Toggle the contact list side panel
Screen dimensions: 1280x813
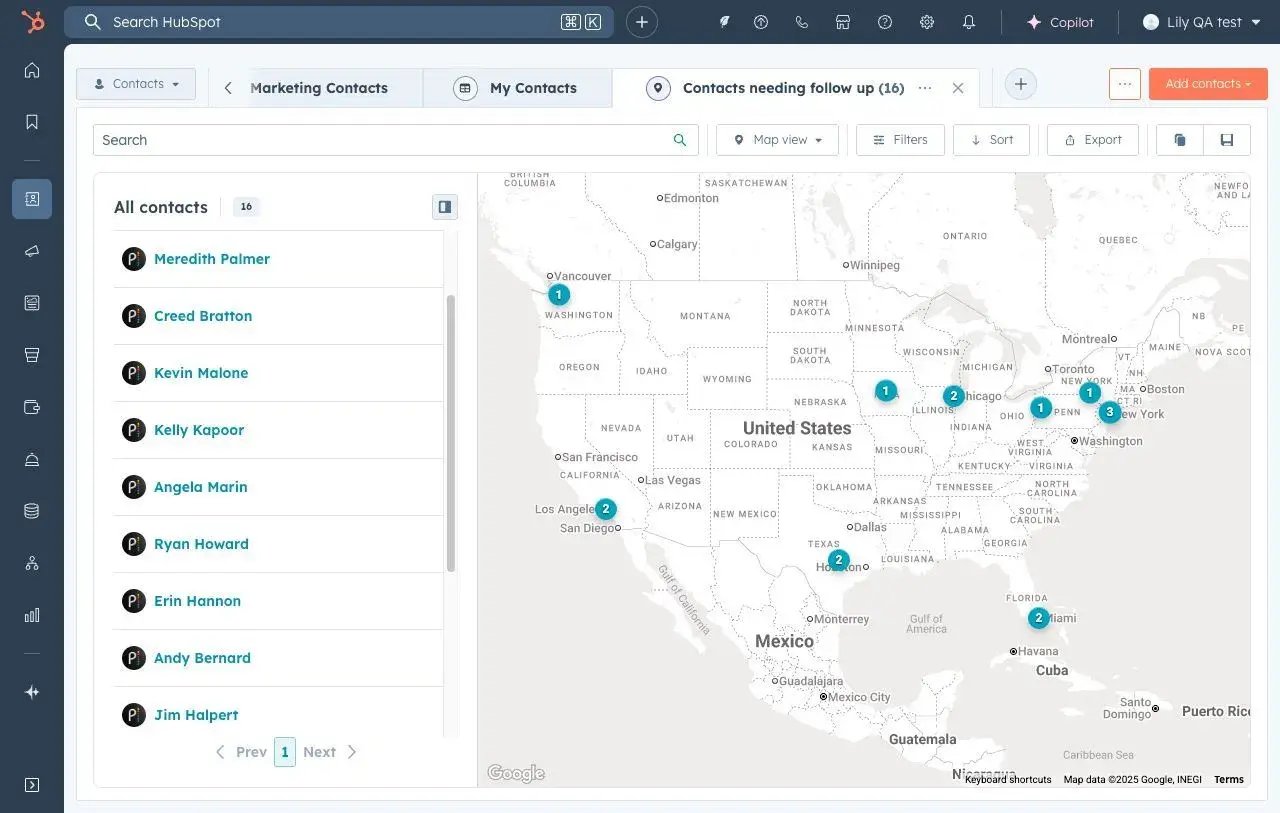[x=445, y=207]
